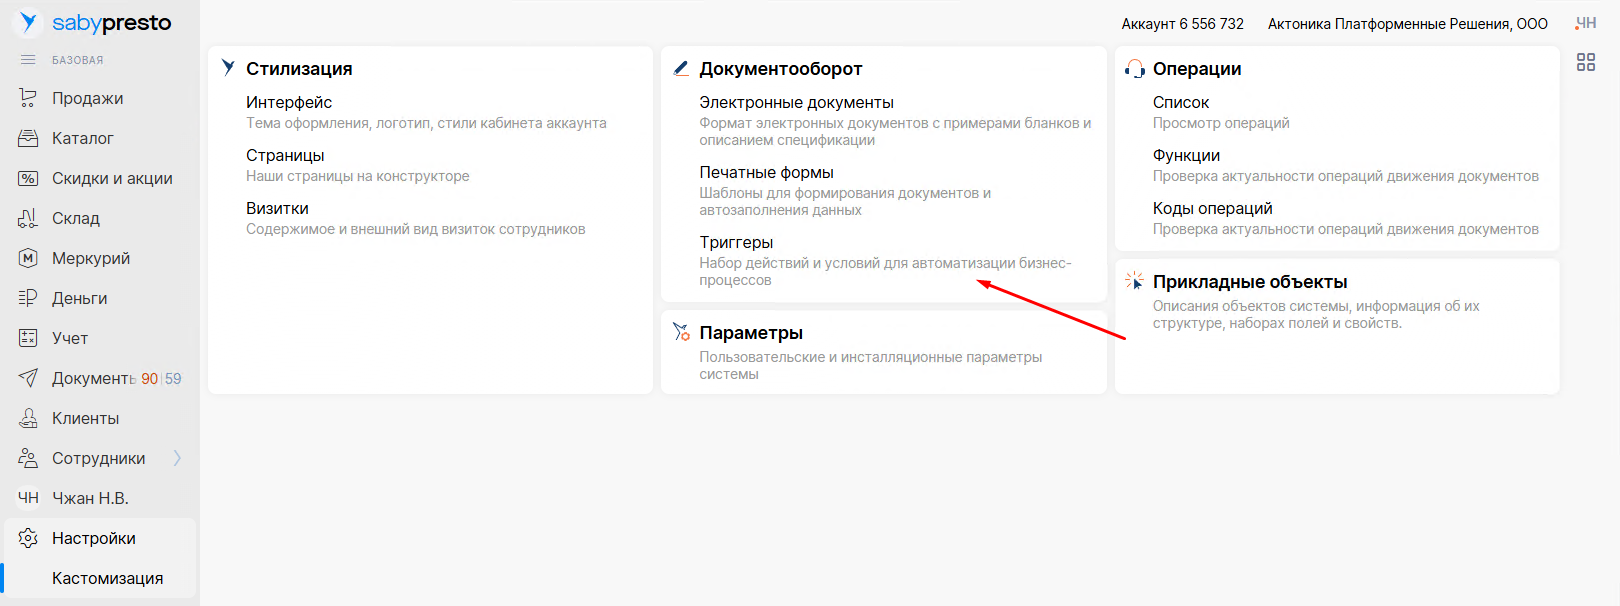Open the Кастомизация submenu item
Image resolution: width=1620 pixels, height=606 pixels.
point(107,578)
